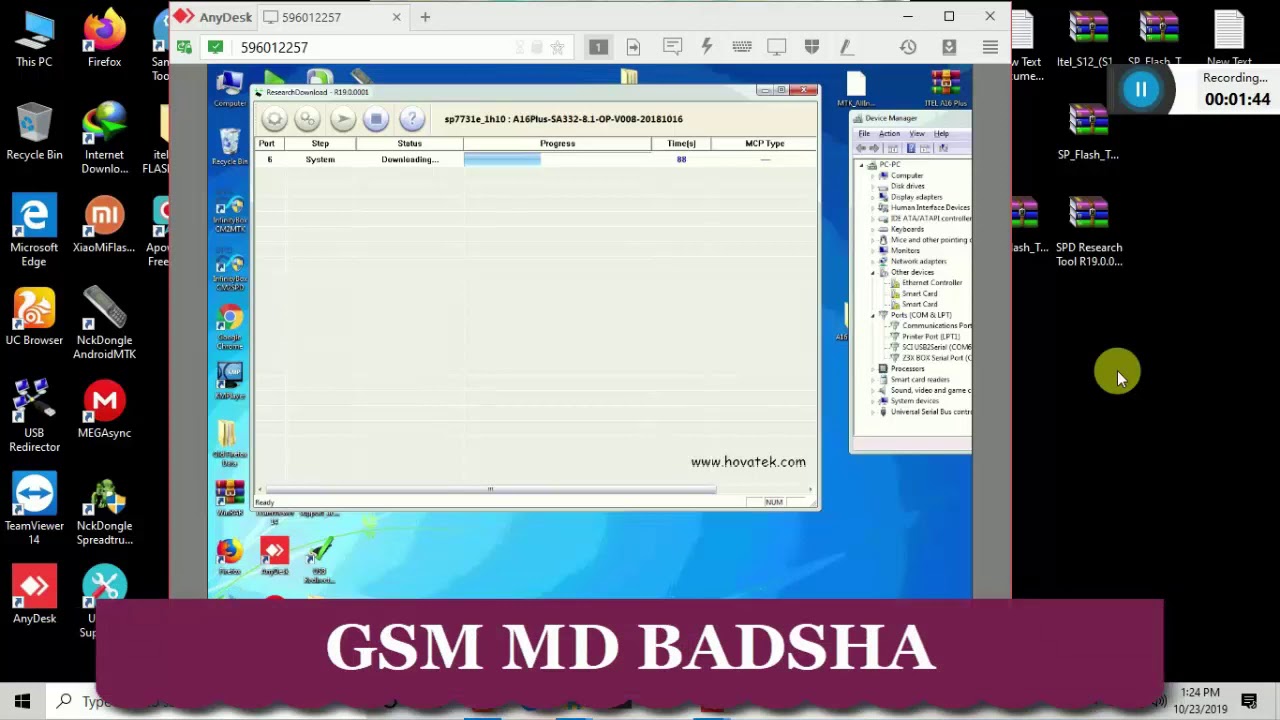Start downloading with the play arrow button

click(342, 119)
